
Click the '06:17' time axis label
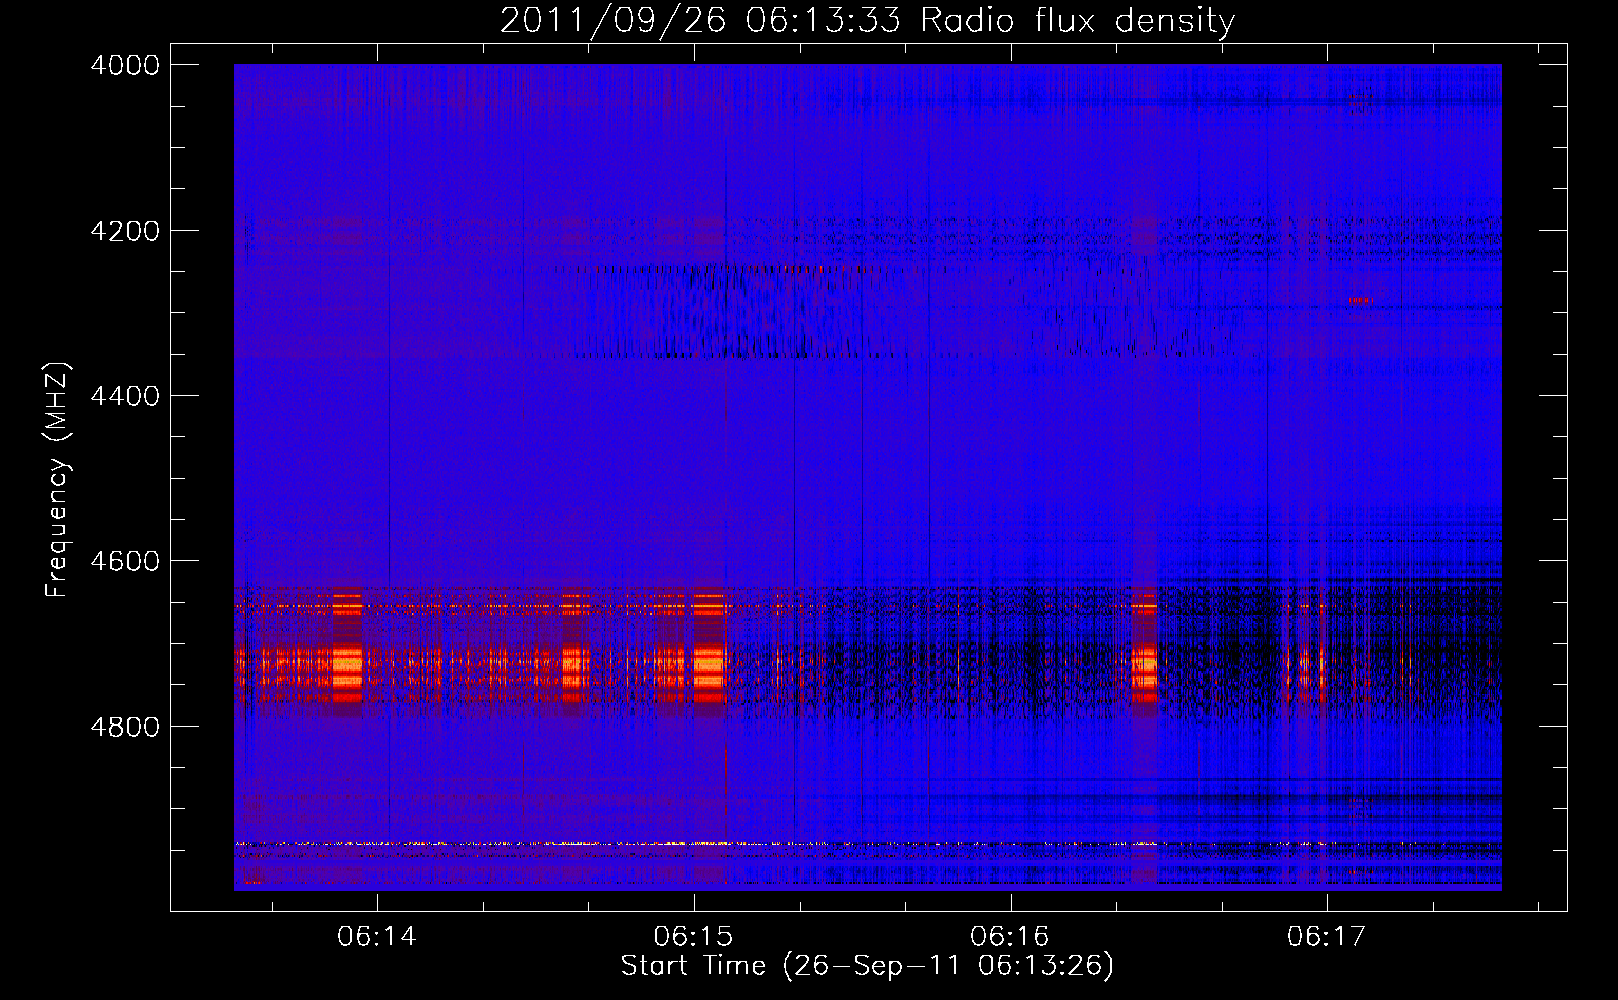click(1326, 937)
